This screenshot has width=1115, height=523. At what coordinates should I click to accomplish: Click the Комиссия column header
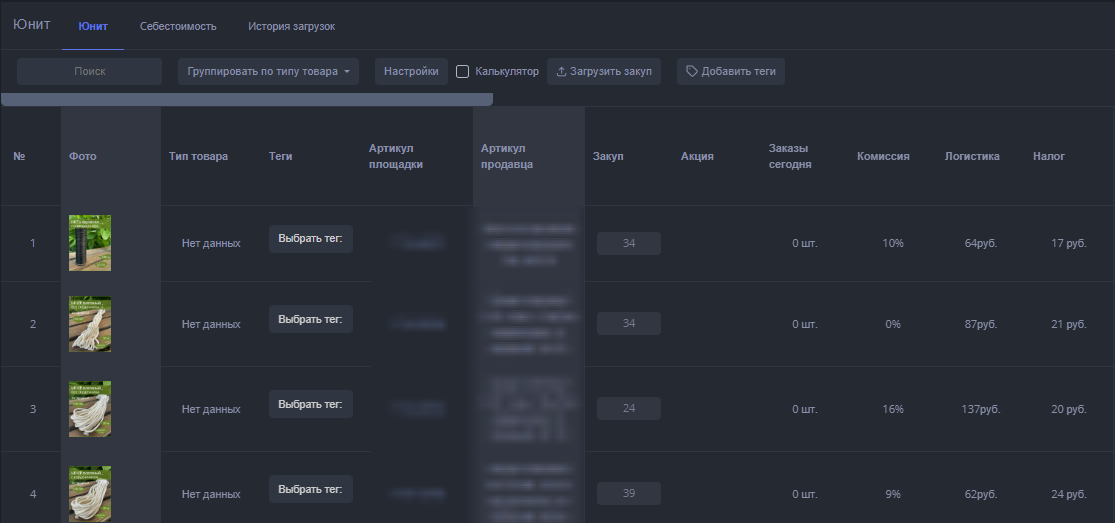pos(883,157)
